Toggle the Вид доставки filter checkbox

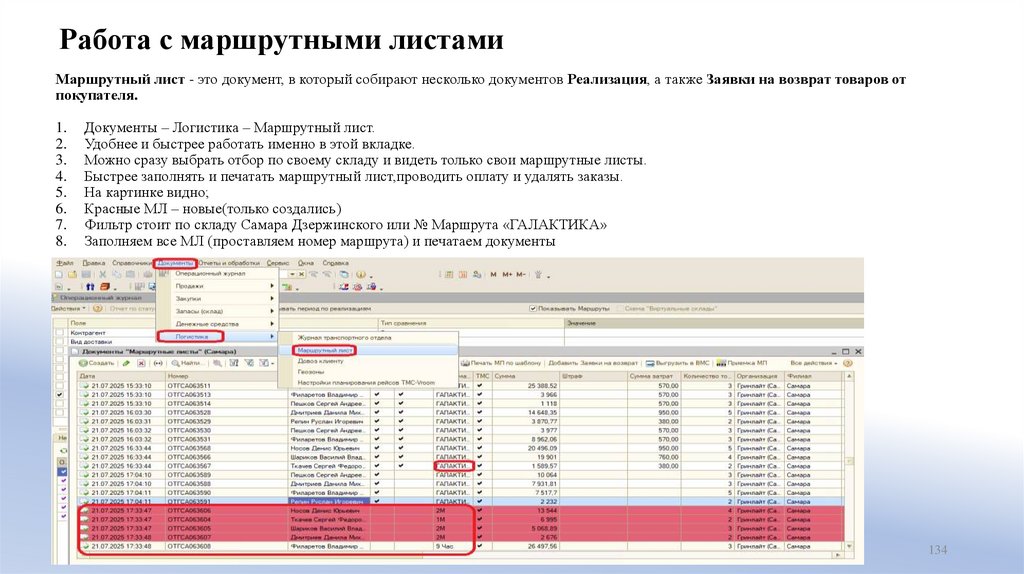[x=60, y=342]
